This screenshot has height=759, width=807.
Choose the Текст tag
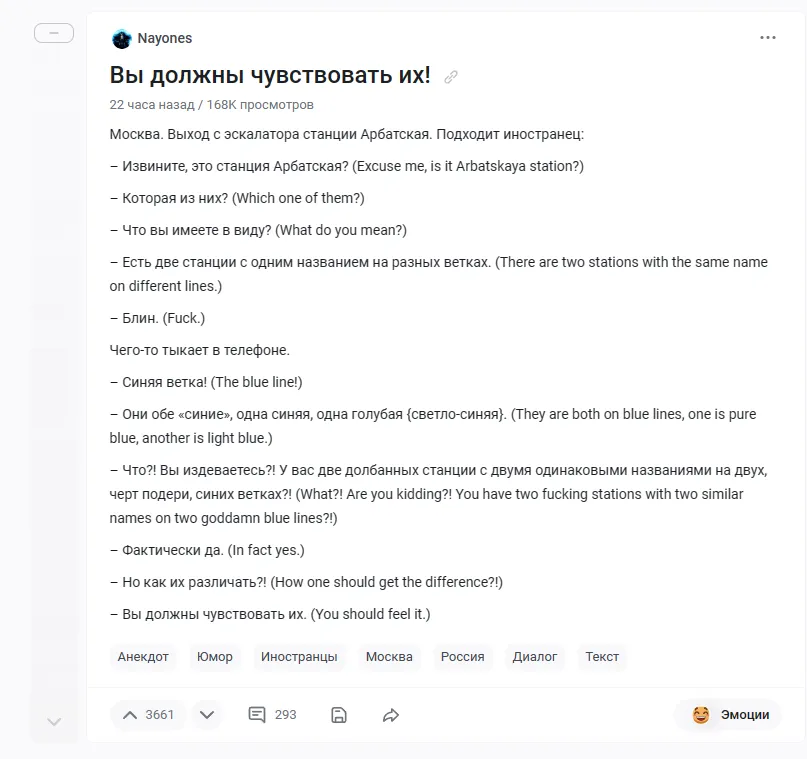pos(602,657)
